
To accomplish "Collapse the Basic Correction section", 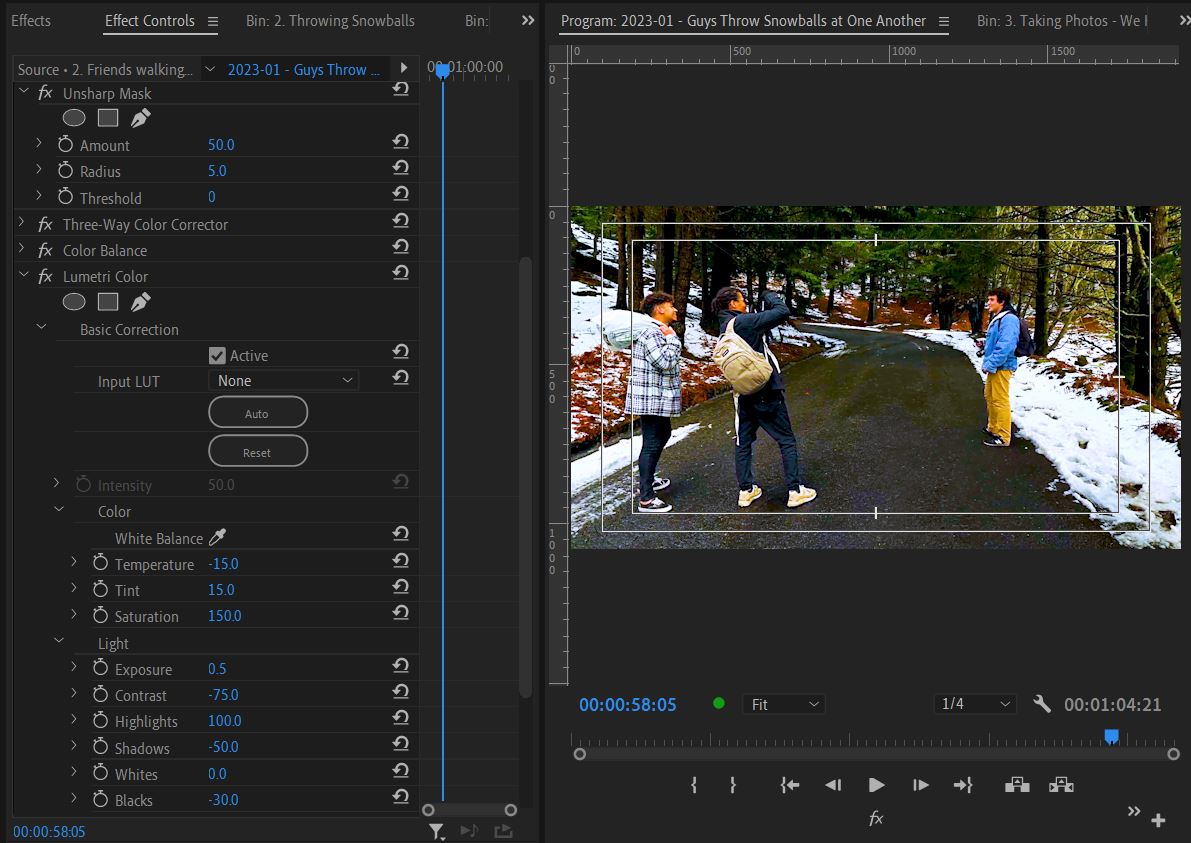I will click(x=42, y=327).
